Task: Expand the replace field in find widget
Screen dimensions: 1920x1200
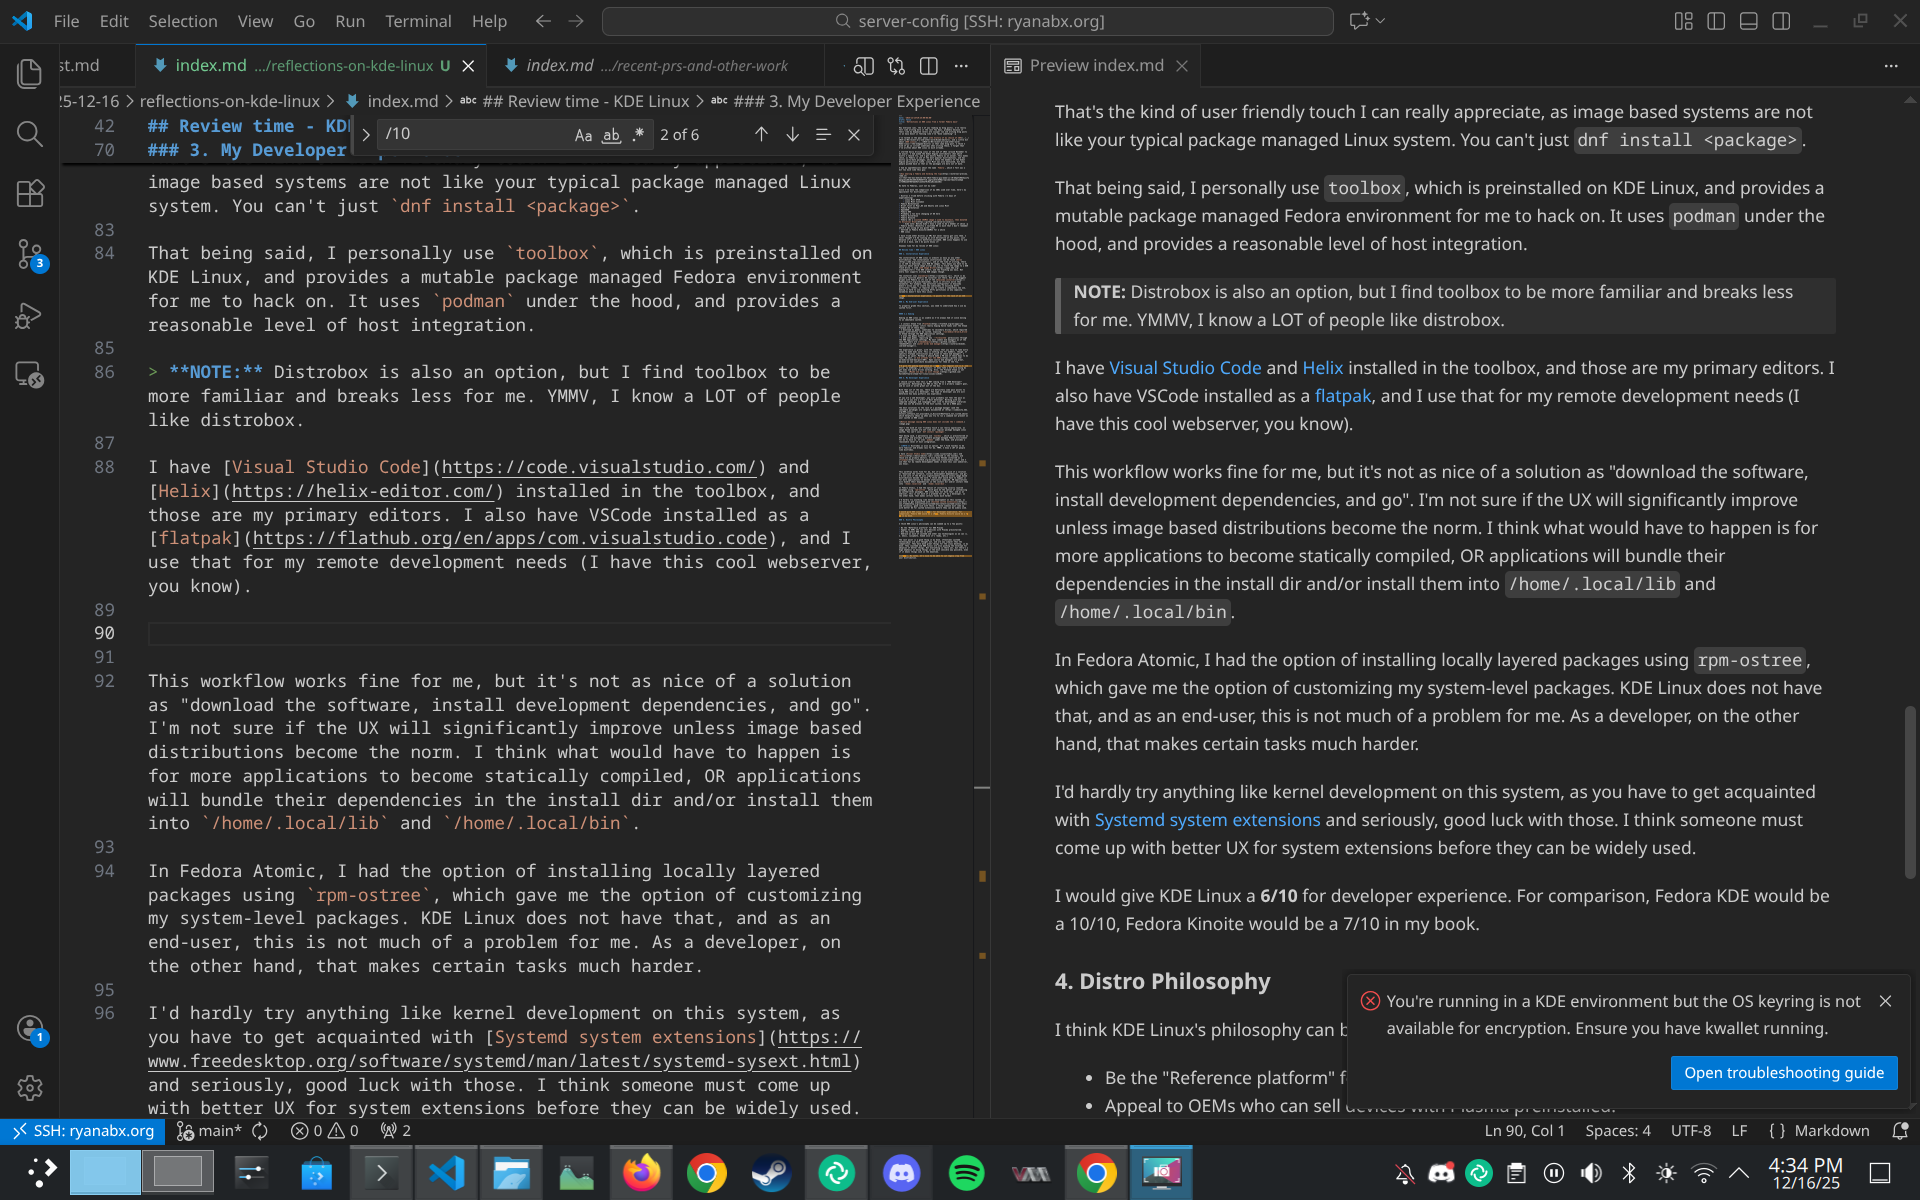Action: (366, 134)
